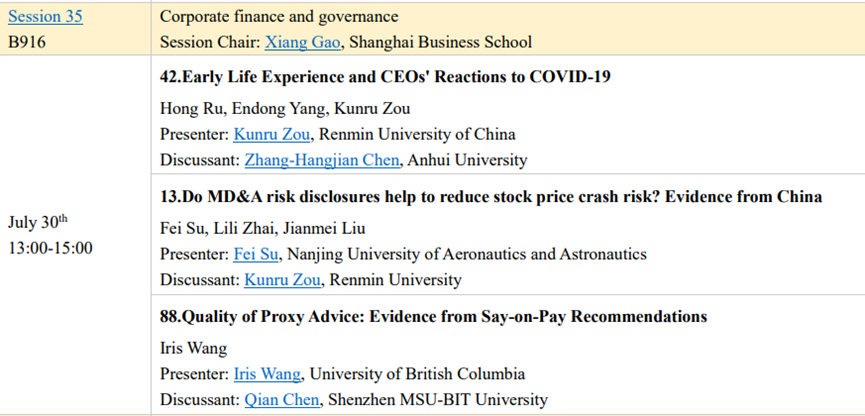Click the Quality of Proxy Advice title
865x416 pixels.
tap(434, 317)
